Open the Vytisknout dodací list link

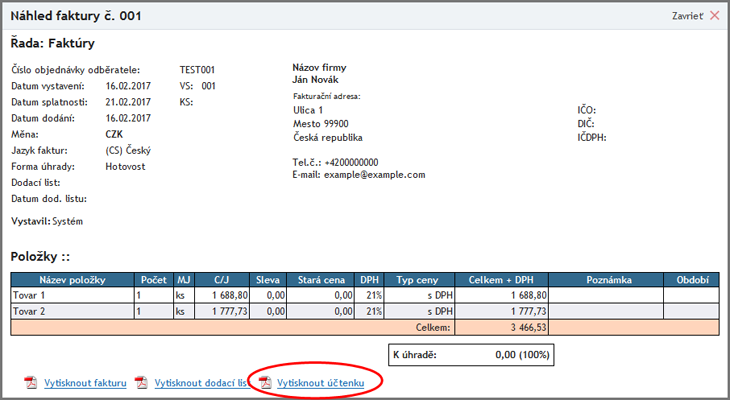coord(198,383)
